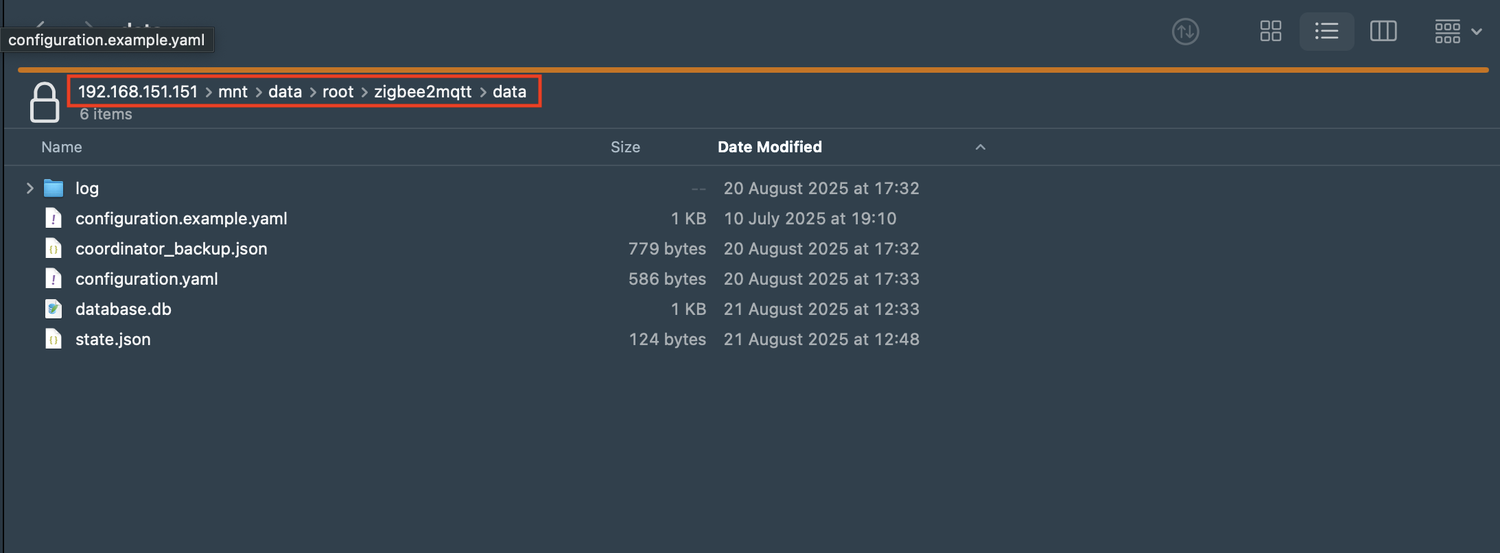Screen dimensions: 1500x553
Task: Select the state.json file
Action: click(113, 339)
